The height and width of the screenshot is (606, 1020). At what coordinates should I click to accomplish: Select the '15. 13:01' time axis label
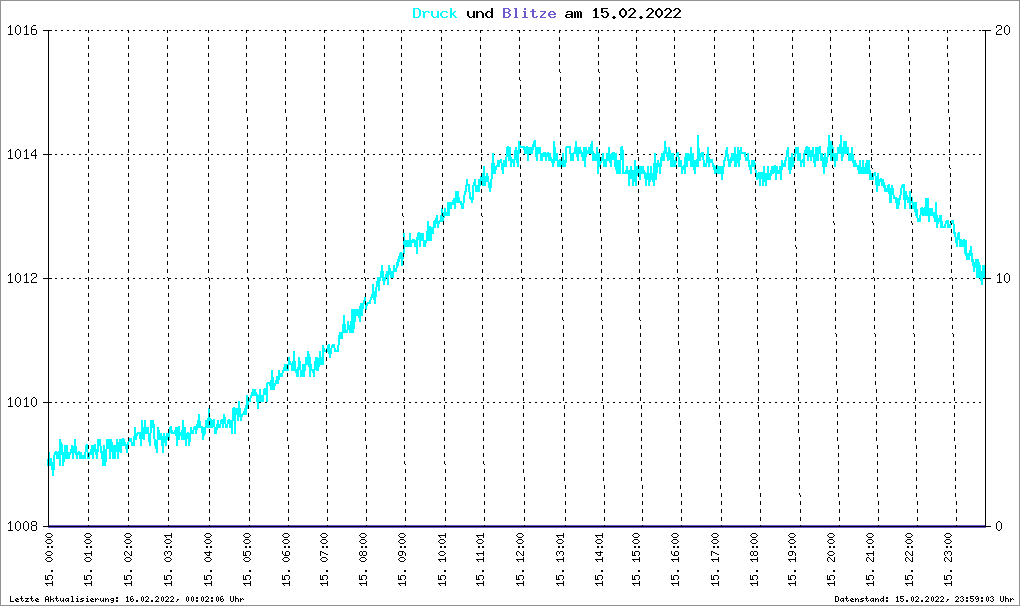click(561, 559)
